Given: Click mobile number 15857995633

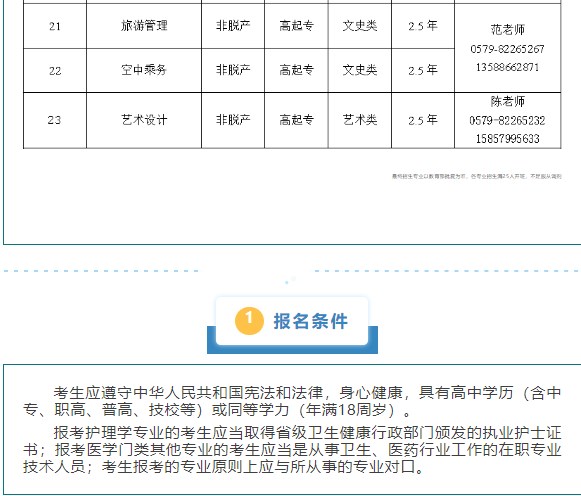Looking at the screenshot, I should click(x=507, y=139).
